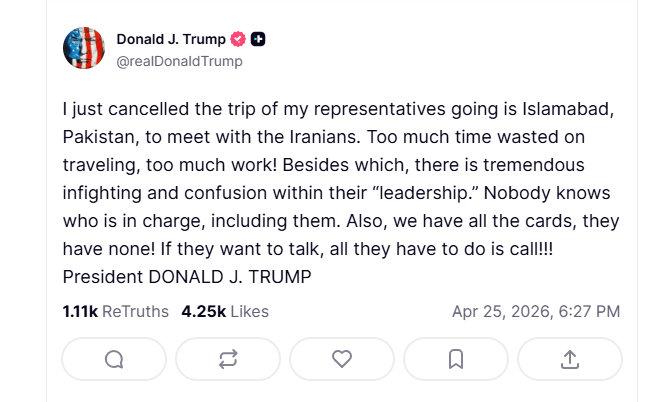
Task: Like the post with the heart icon
Action: click(342, 359)
